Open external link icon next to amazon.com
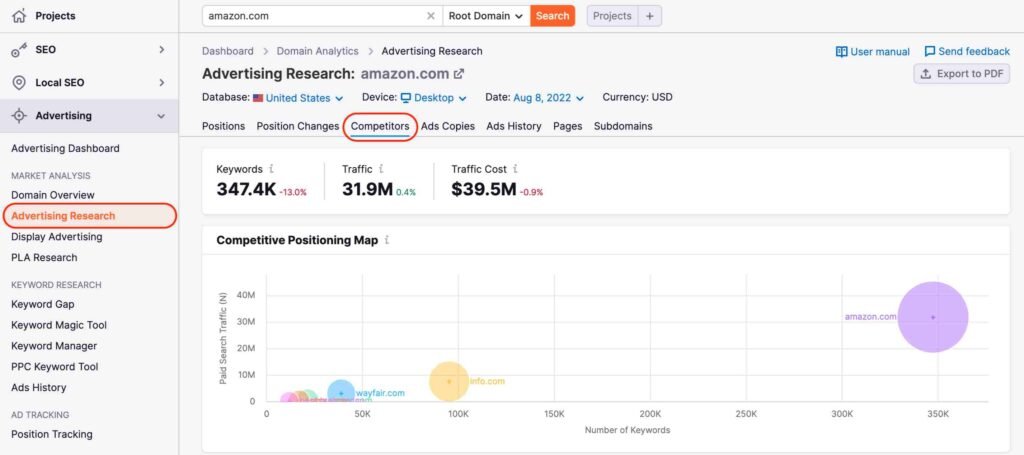Screen dimensions: 1024x455 click(x=459, y=74)
